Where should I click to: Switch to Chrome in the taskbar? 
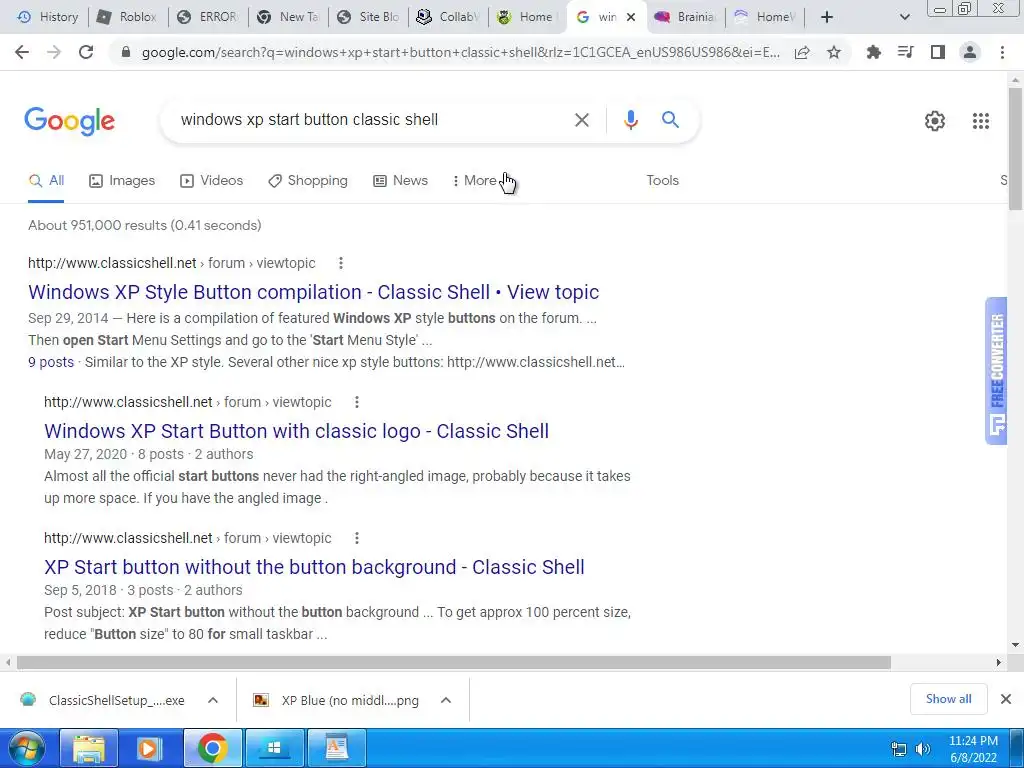pyautogui.click(x=212, y=748)
